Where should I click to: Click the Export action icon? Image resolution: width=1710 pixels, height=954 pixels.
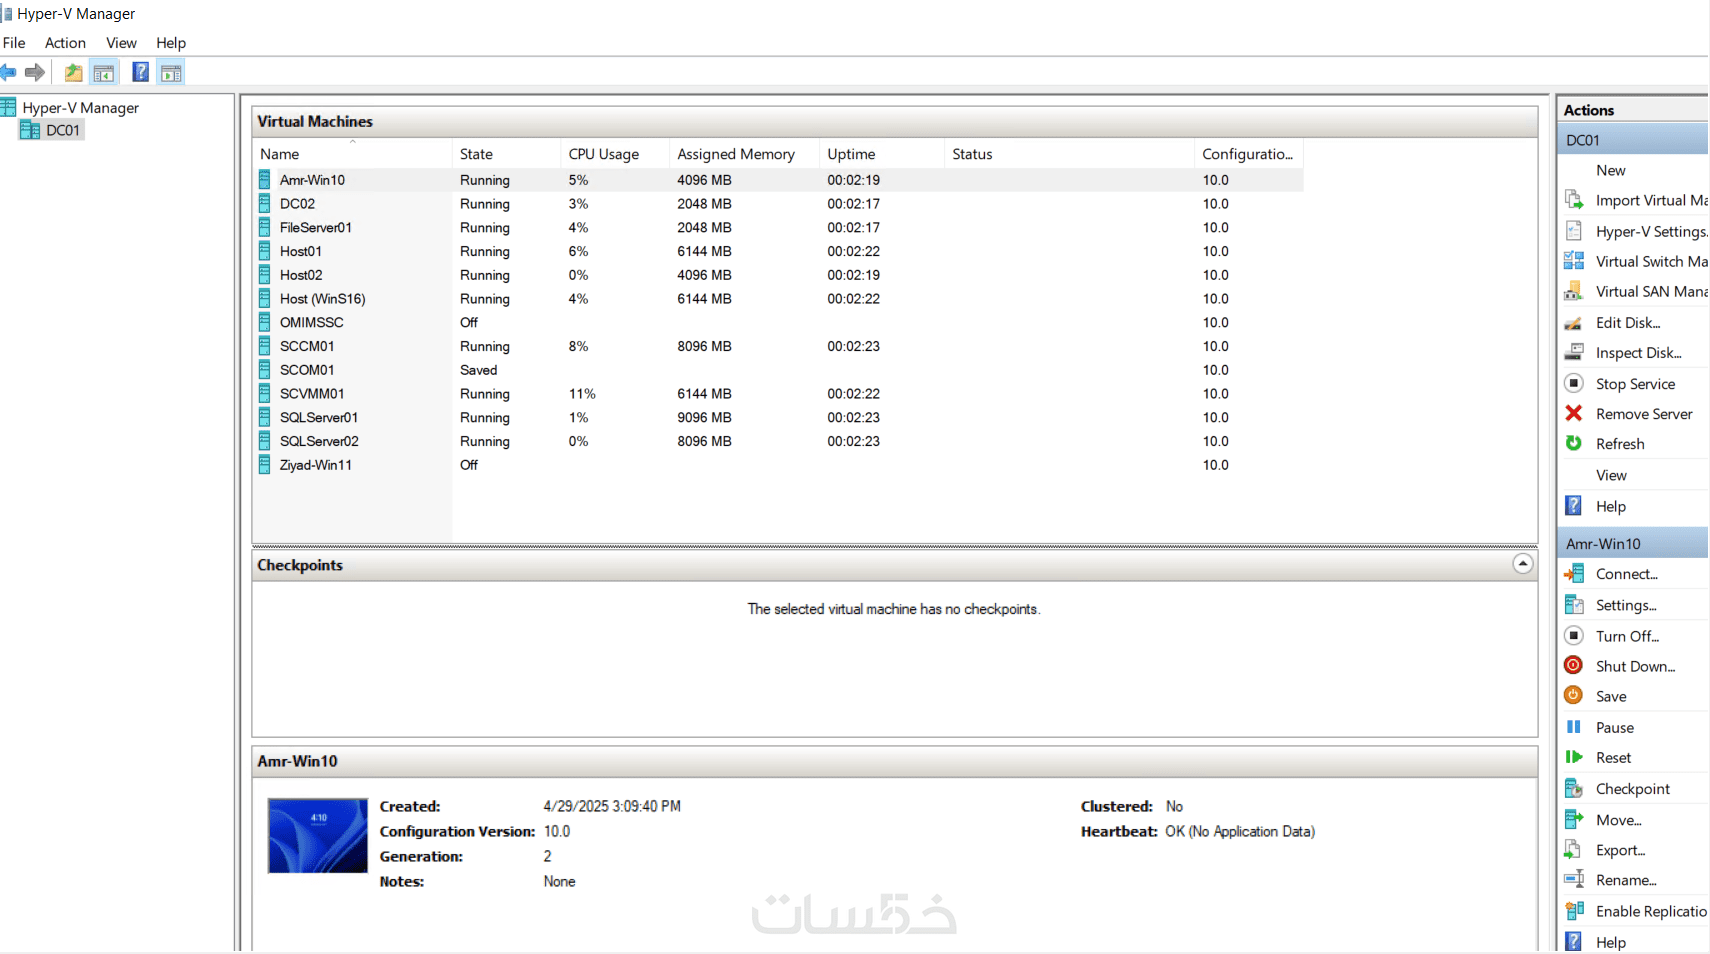1574,849
